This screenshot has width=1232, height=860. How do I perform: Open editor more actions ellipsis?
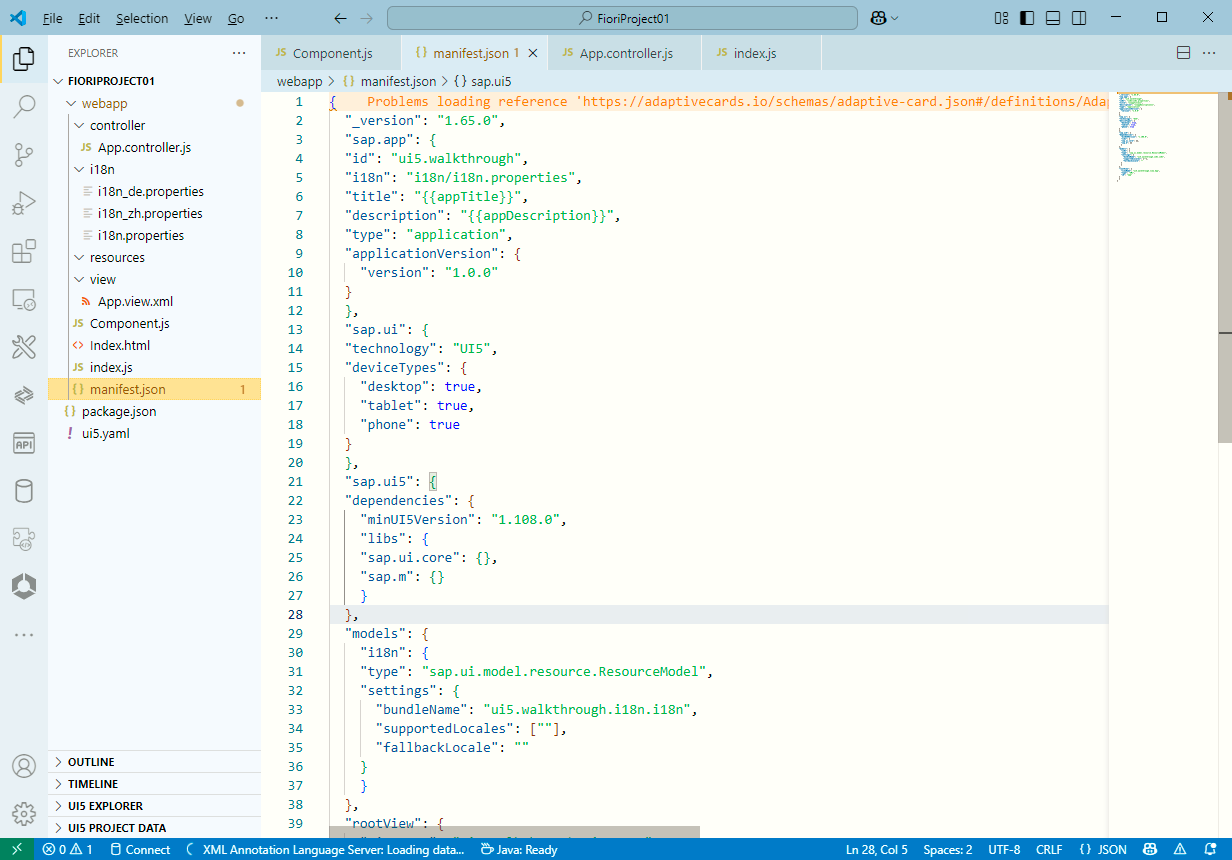pyautogui.click(x=1209, y=53)
